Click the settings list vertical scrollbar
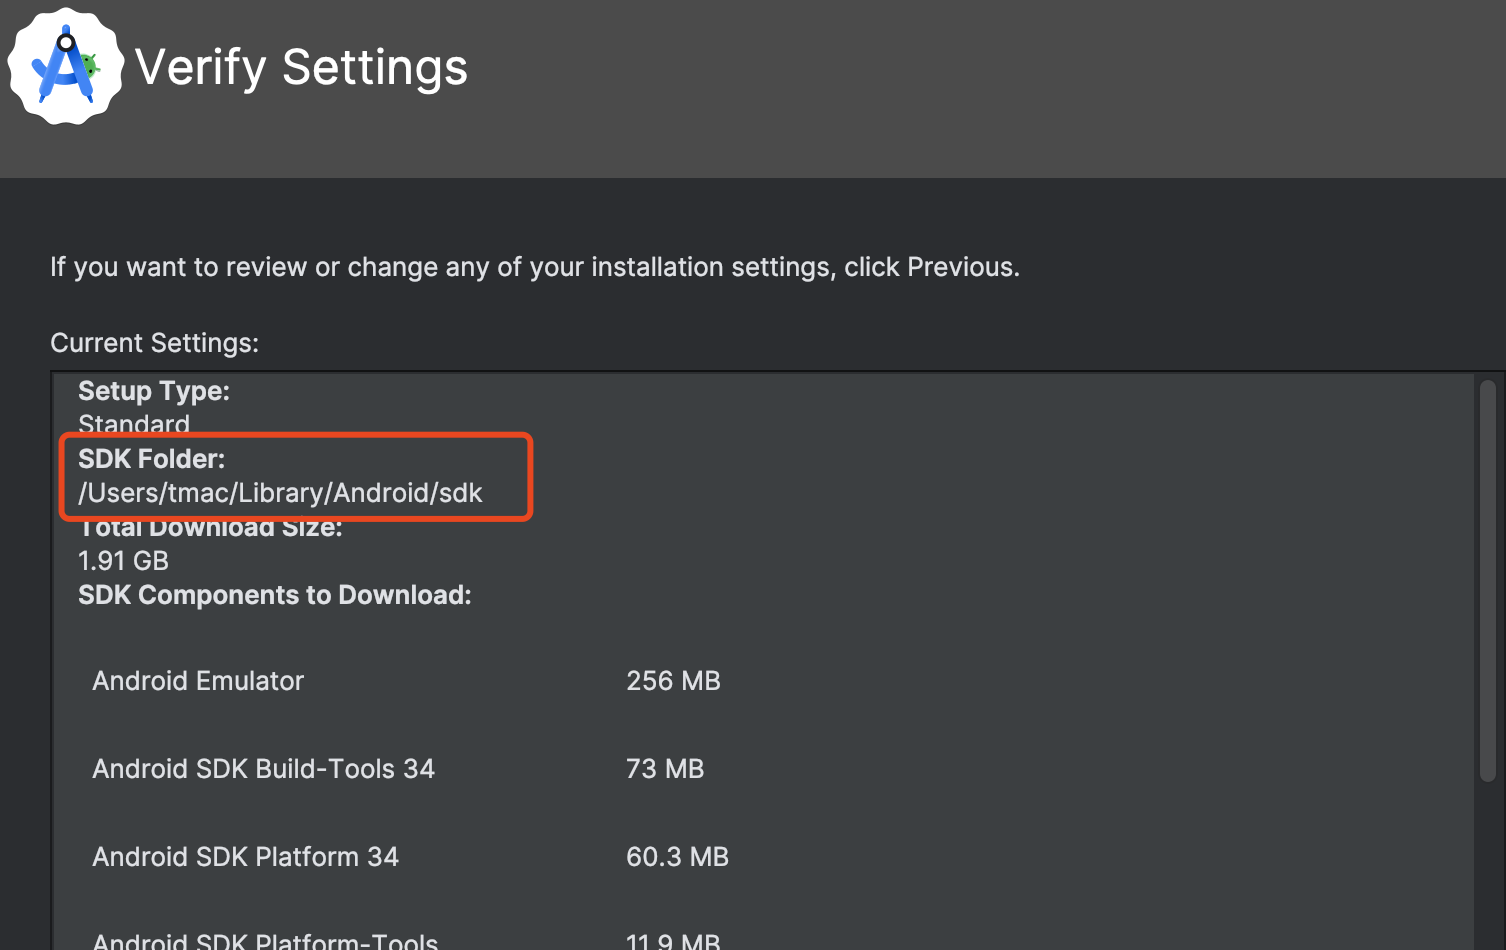1506x950 pixels. [1488, 580]
